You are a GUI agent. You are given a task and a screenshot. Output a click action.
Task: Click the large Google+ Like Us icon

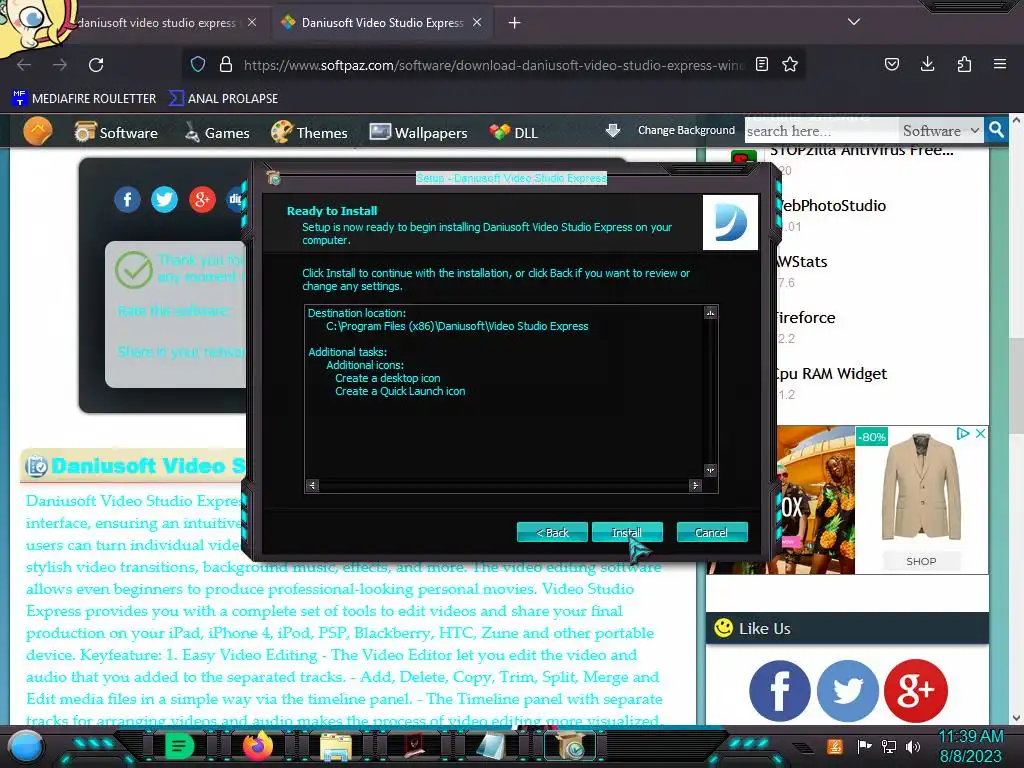pos(916,691)
